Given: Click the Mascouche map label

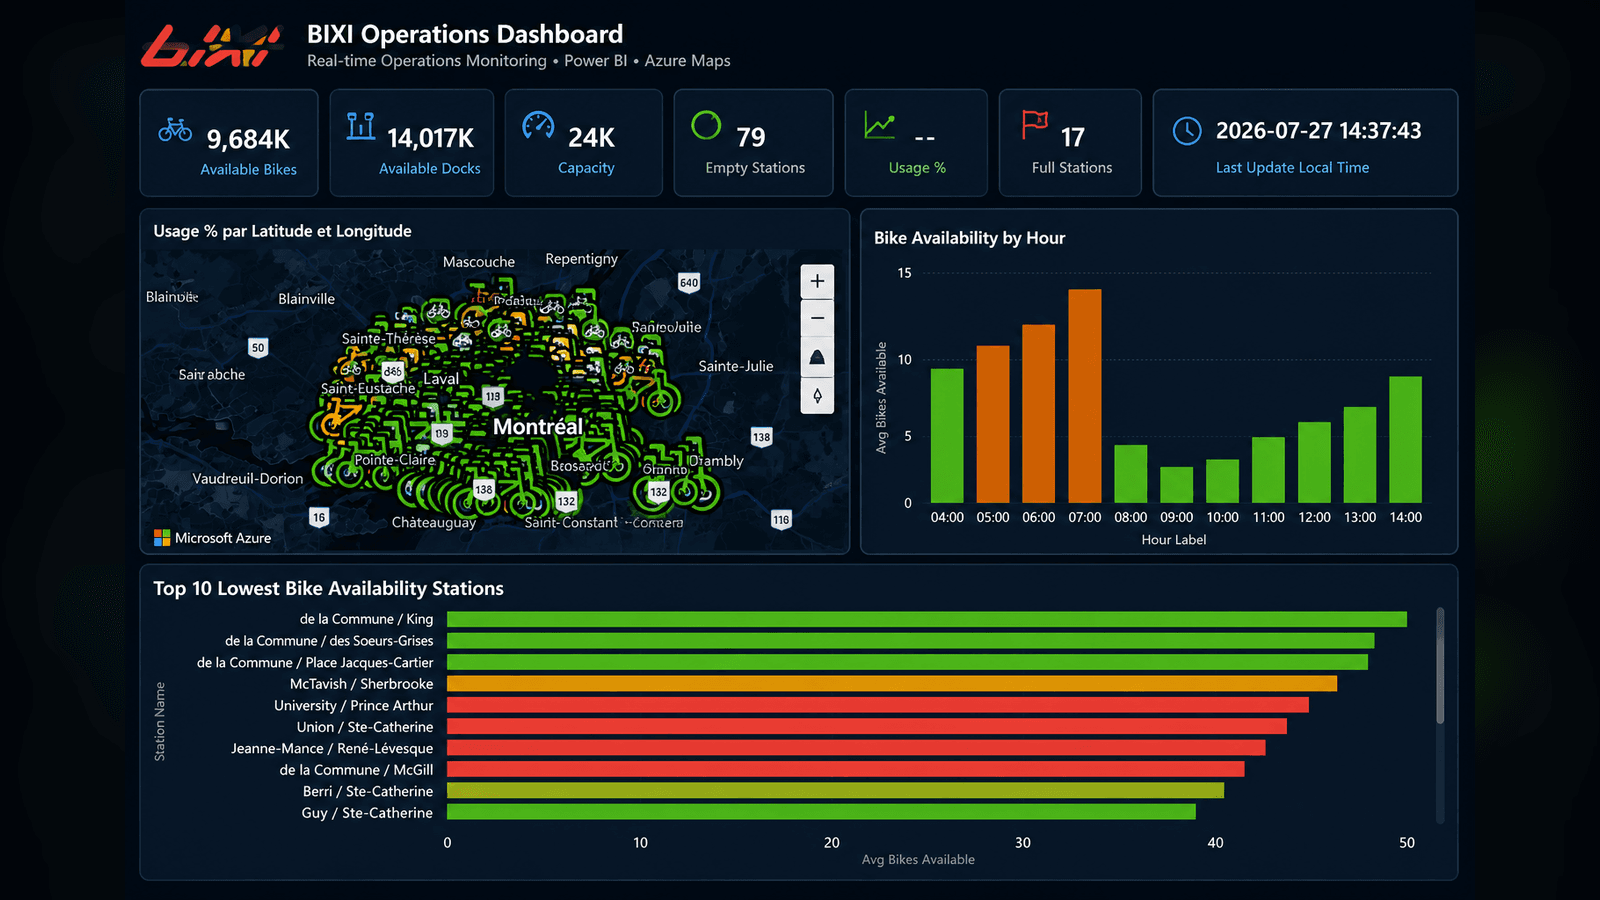Looking at the screenshot, I should (x=479, y=262).
